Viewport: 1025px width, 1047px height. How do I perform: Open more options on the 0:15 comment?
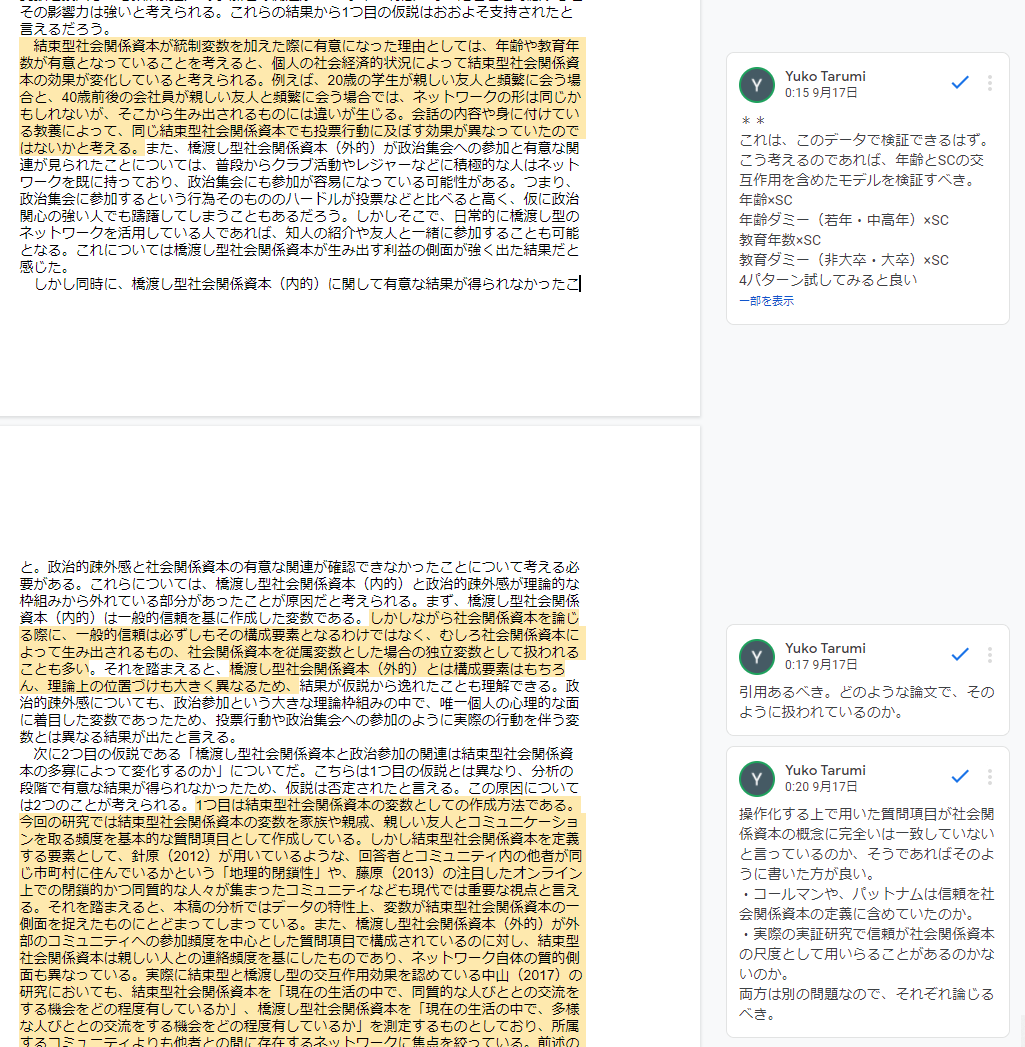[990, 83]
